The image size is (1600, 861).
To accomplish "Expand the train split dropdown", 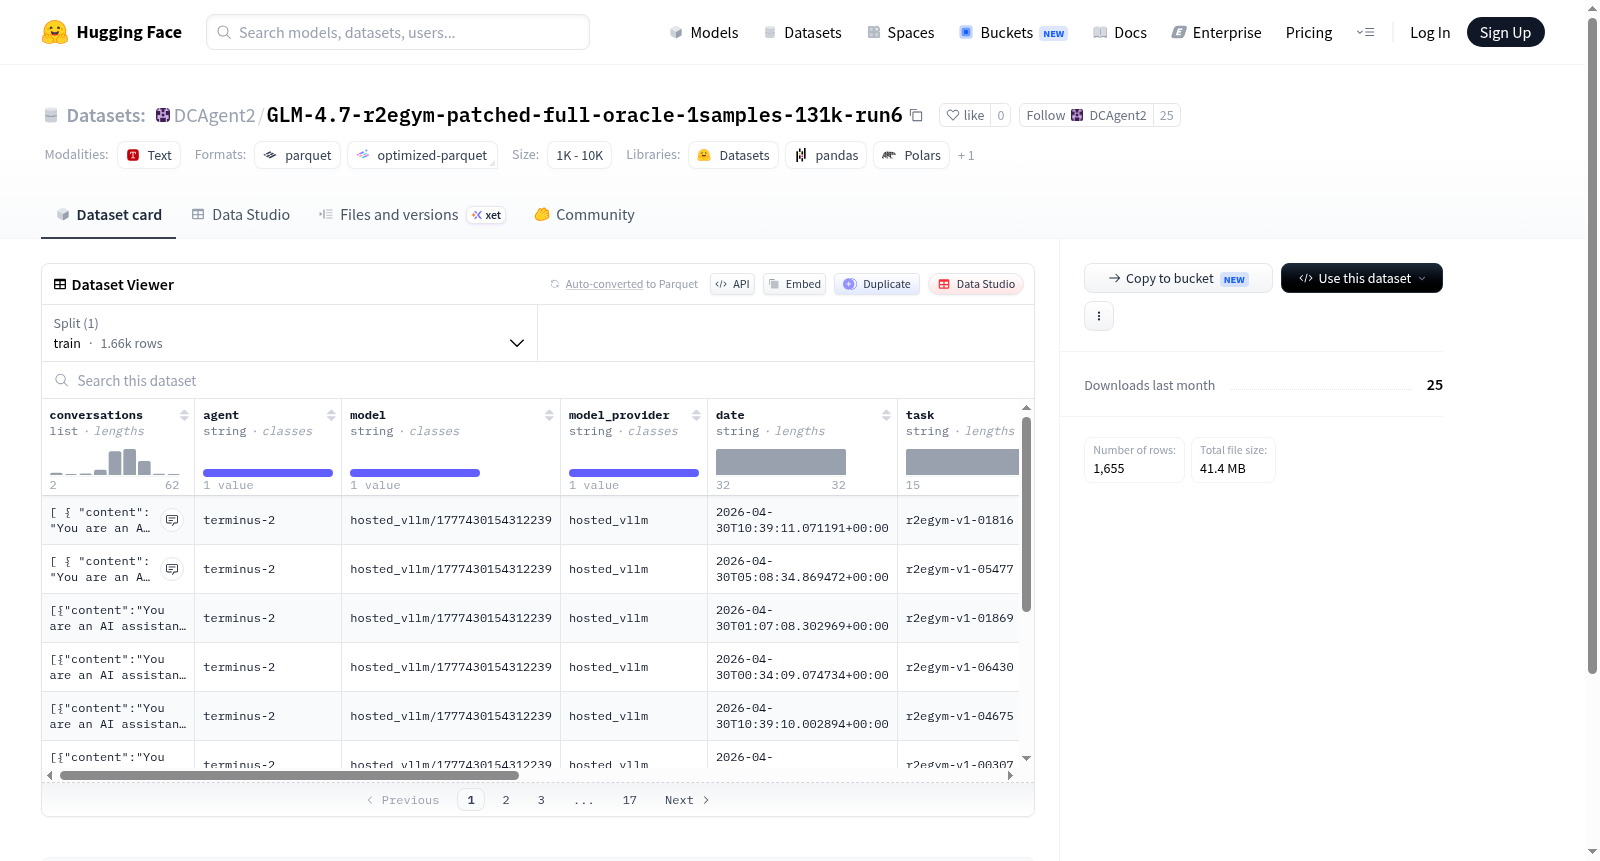I will click(290, 333).
